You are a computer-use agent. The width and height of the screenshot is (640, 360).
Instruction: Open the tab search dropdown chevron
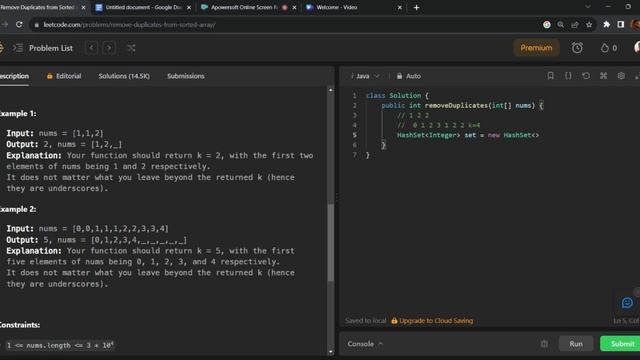(x=587, y=7)
